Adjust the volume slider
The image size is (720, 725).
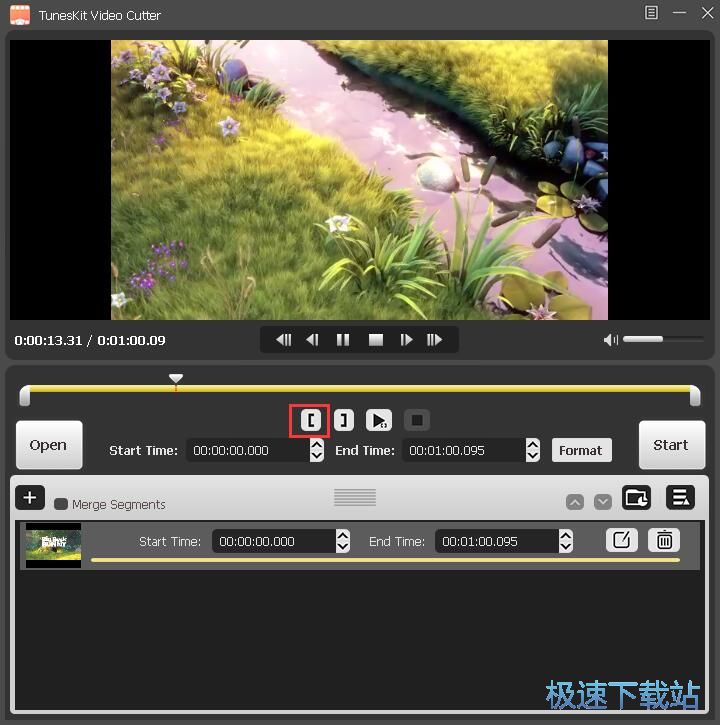(x=663, y=339)
